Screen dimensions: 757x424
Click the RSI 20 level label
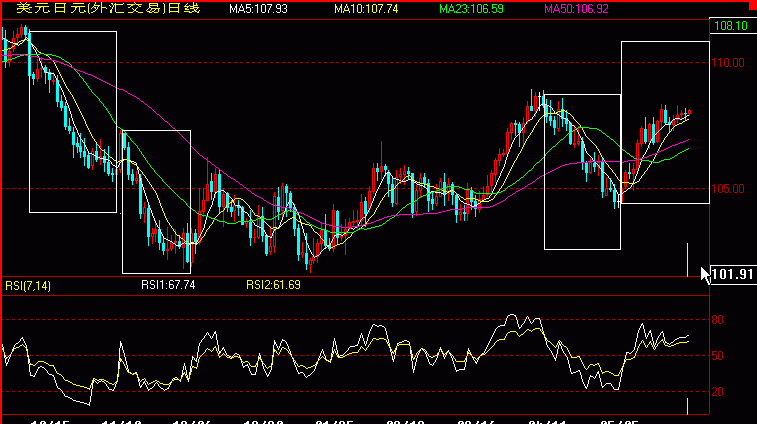(717, 392)
